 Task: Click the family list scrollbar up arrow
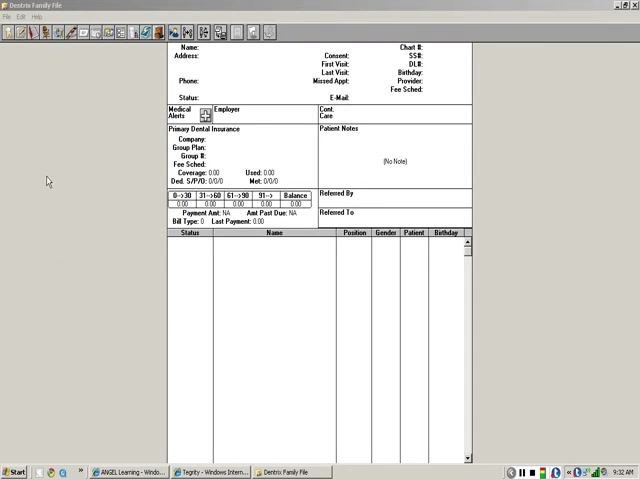coord(468,242)
